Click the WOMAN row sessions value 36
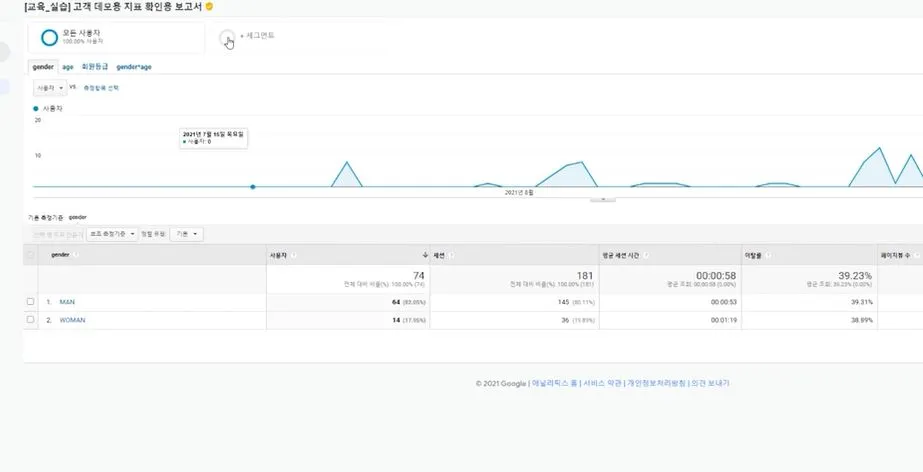Screen dimensions: 923x472 coord(565,320)
